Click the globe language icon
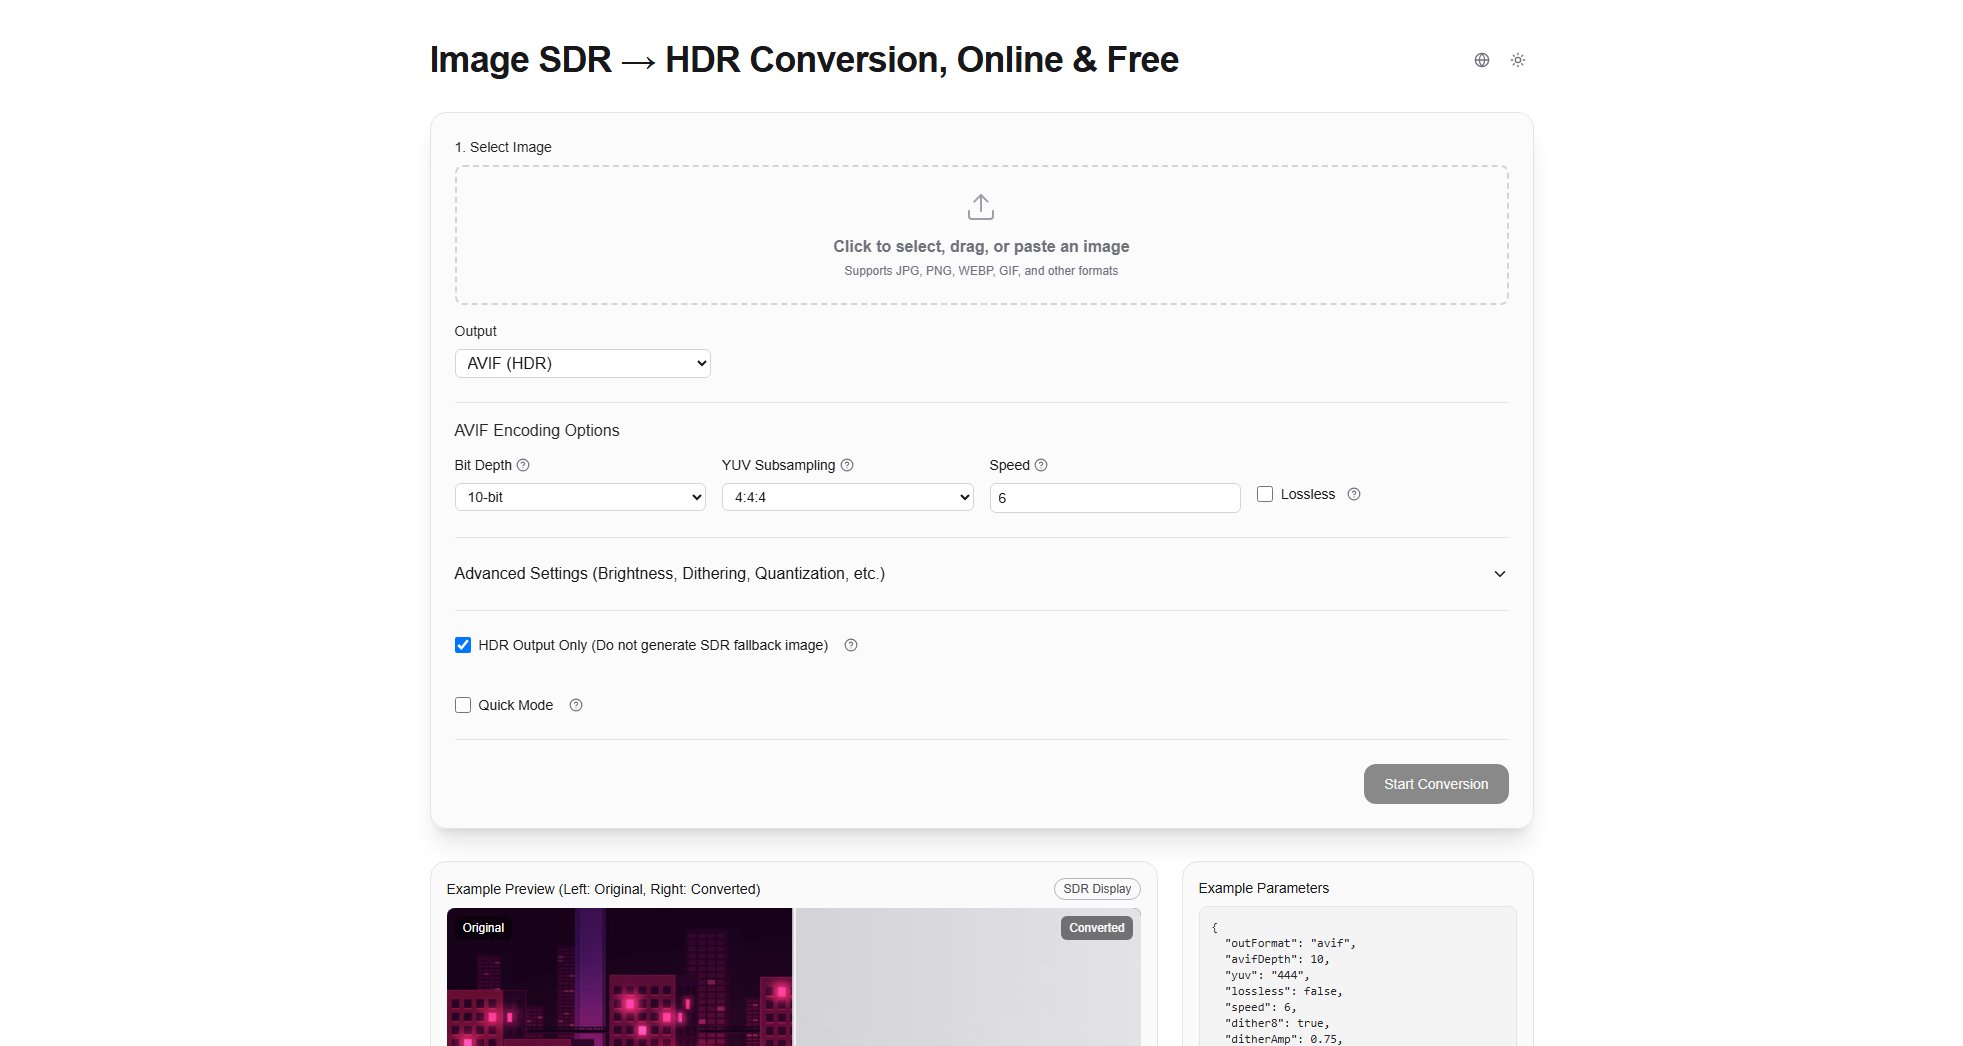This screenshot has height=1046, width=1963. tap(1481, 60)
